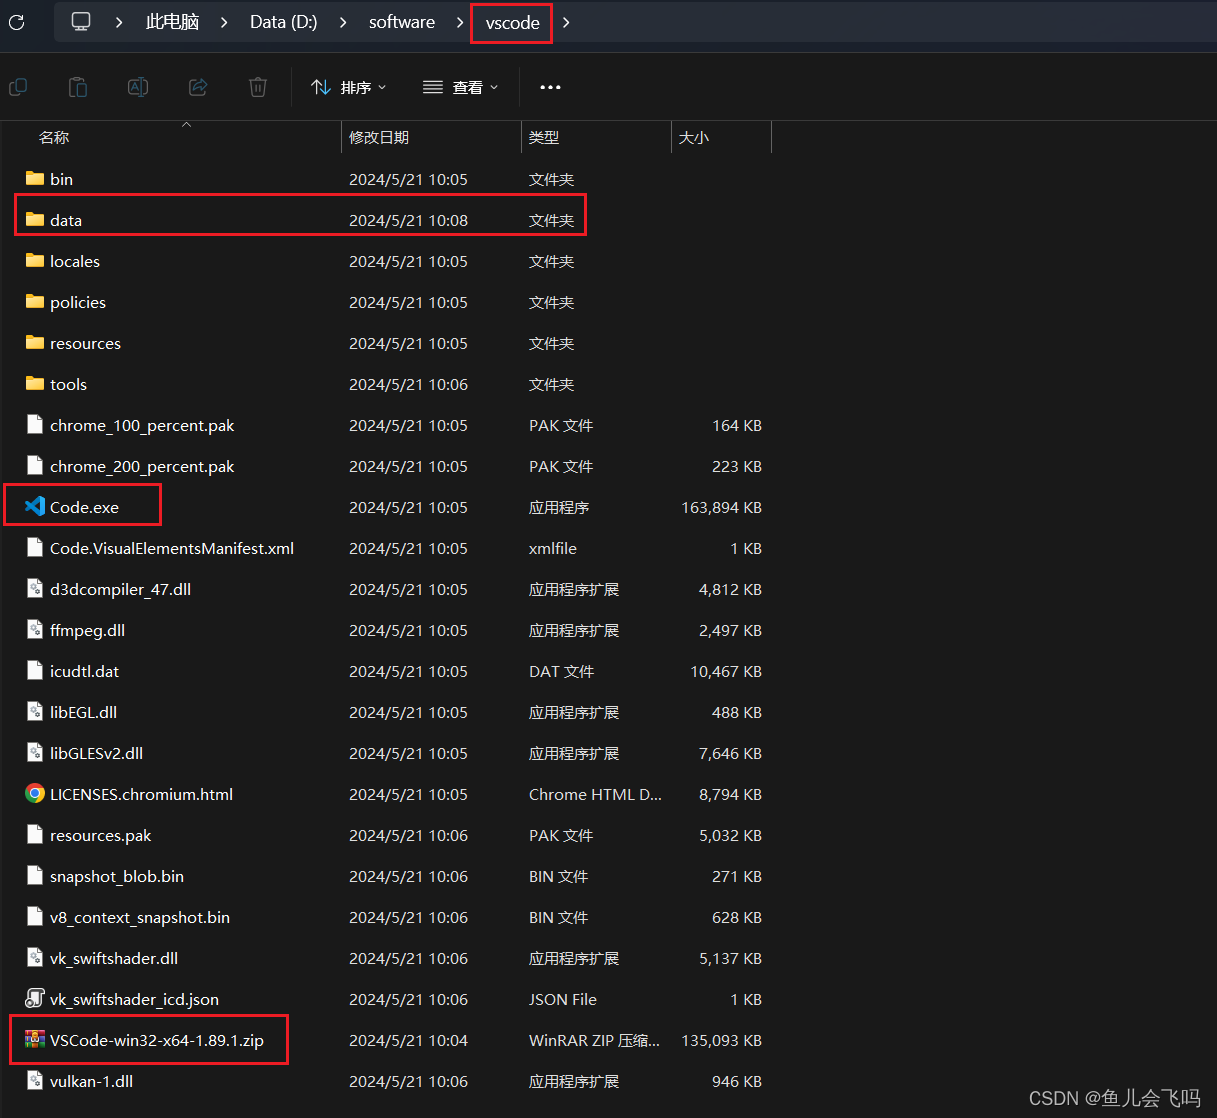Select the snapshot_blob.bin file name
1217x1118 pixels.
tap(117, 876)
